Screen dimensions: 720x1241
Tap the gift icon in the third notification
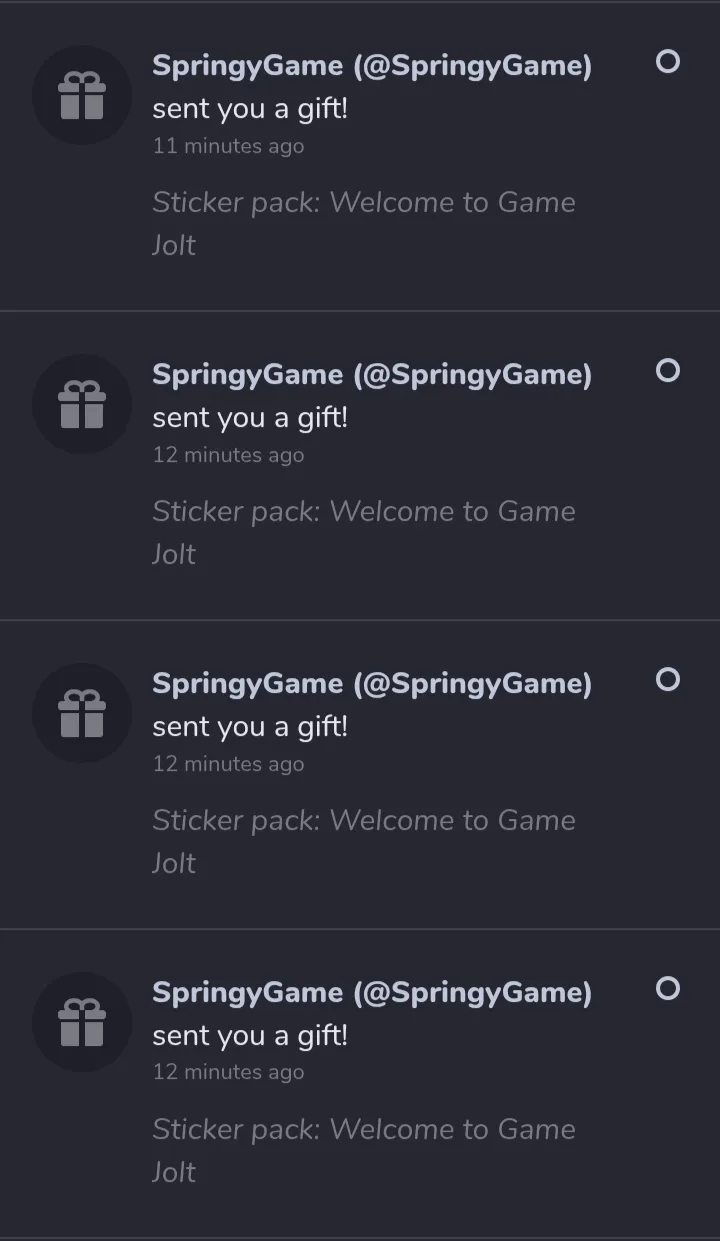[x=82, y=714]
